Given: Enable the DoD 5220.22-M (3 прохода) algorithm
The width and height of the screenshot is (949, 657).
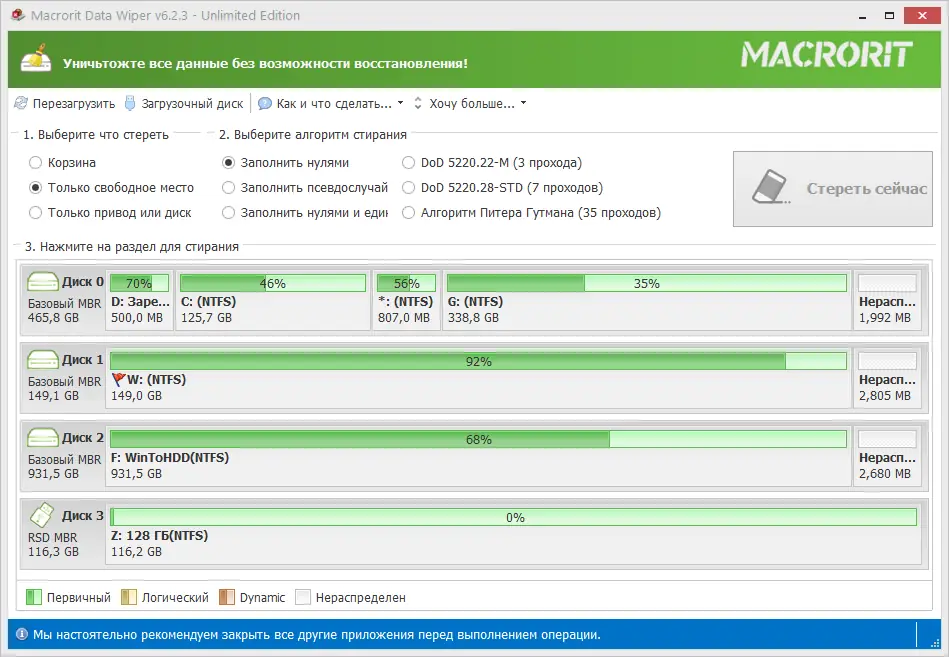Looking at the screenshot, I should (408, 162).
